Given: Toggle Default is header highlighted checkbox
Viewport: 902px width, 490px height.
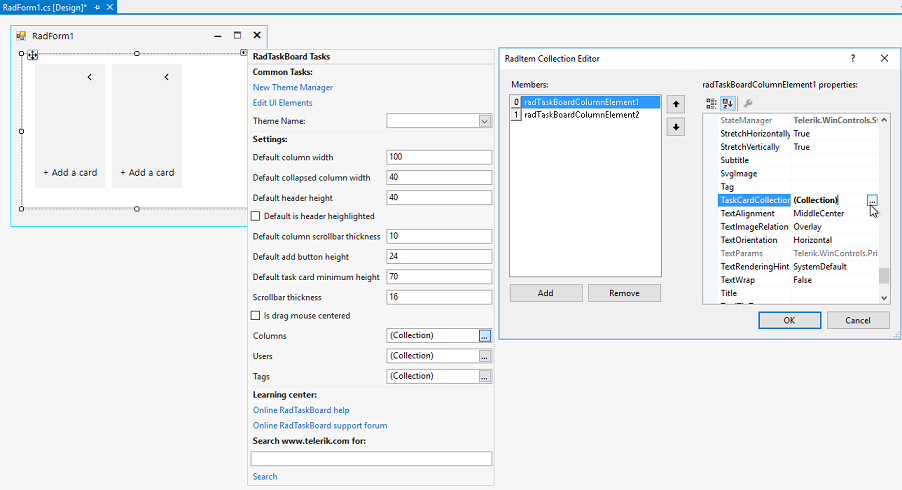Looking at the screenshot, I should [x=256, y=216].
